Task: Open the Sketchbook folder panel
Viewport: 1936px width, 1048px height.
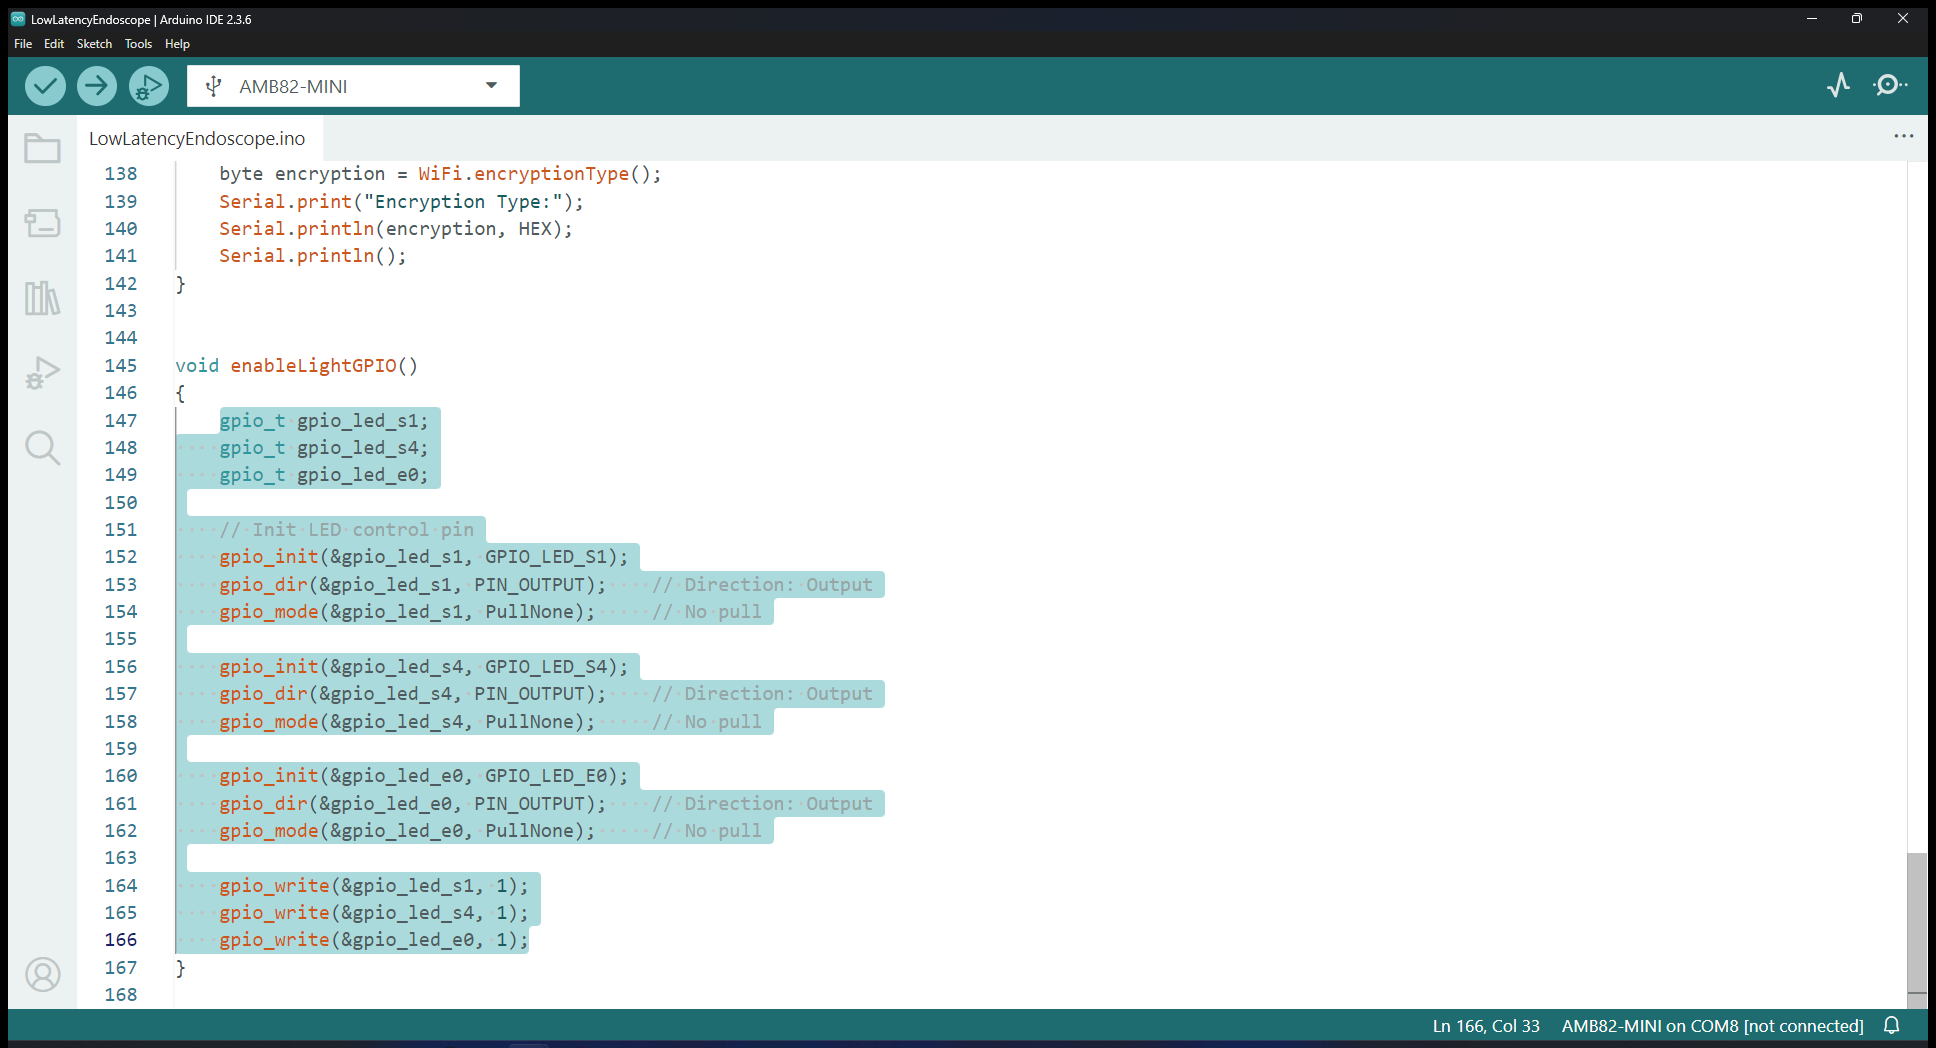Action: coord(42,149)
